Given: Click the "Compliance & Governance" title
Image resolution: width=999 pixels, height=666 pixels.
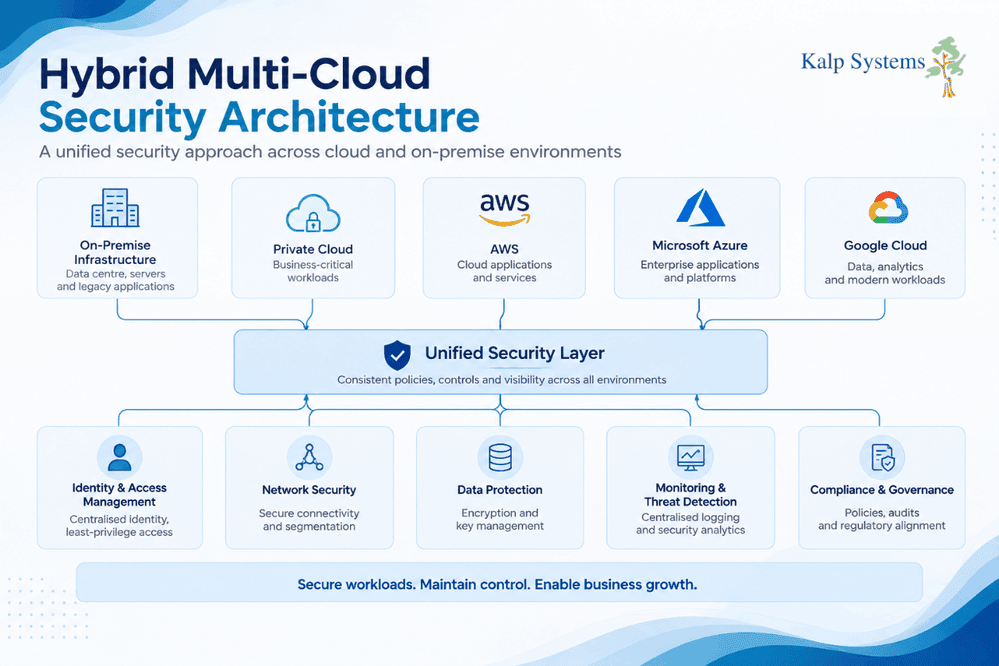Looking at the screenshot, I should (882, 490).
